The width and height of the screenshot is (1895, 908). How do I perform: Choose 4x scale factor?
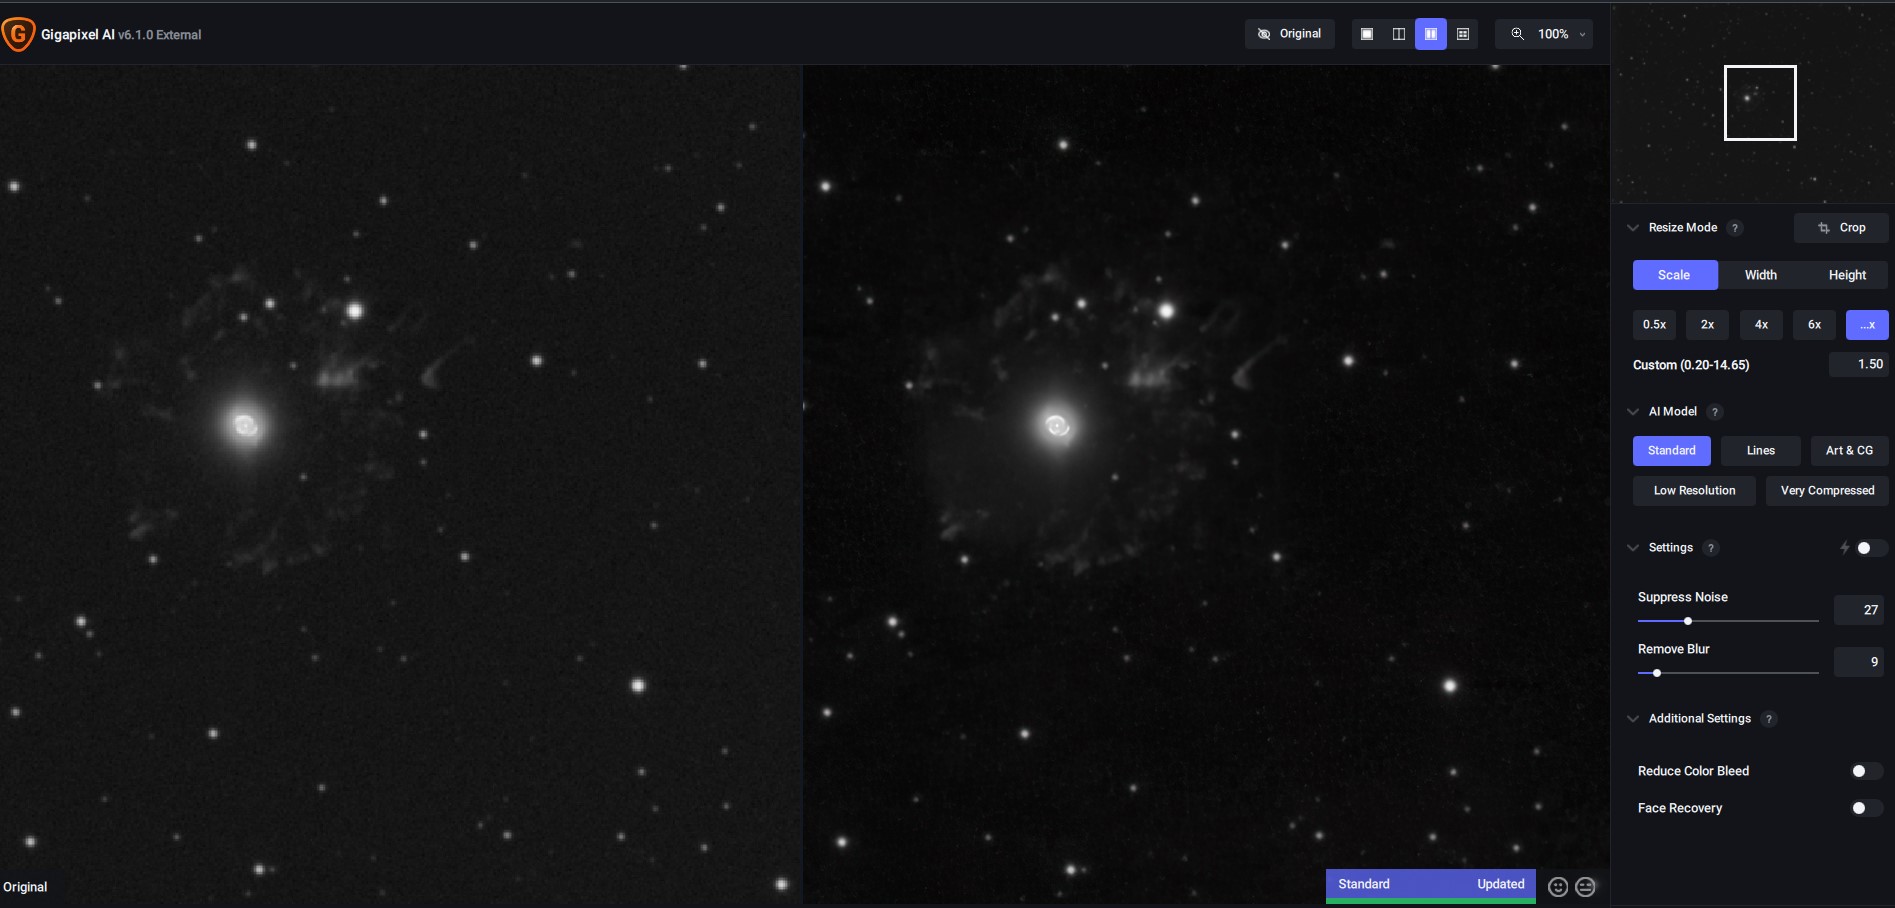(x=1761, y=325)
